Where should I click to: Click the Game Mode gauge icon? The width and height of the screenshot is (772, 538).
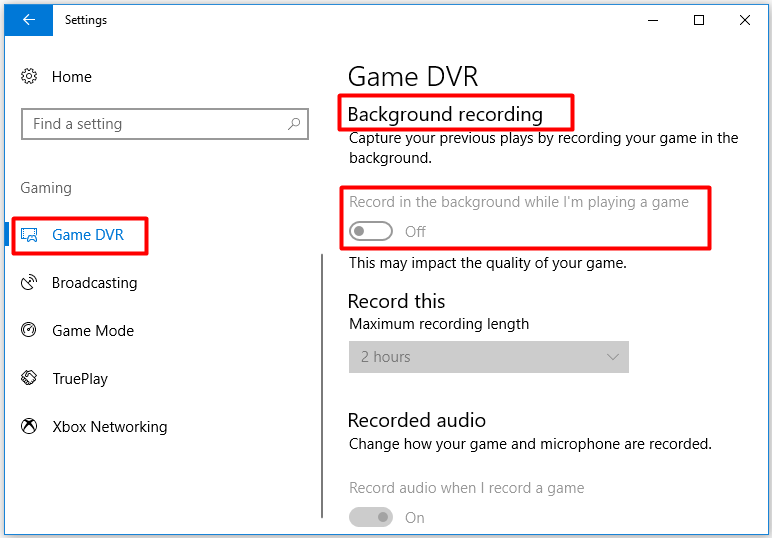pyautogui.click(x=29, y=330)
